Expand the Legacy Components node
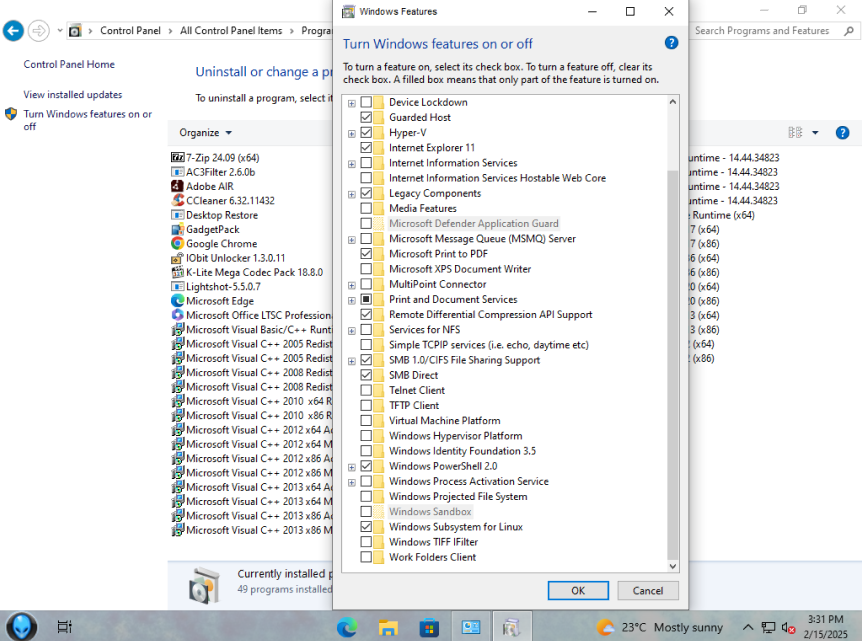The width and height of the screenshot is (862, 641). tap(352, 194)
